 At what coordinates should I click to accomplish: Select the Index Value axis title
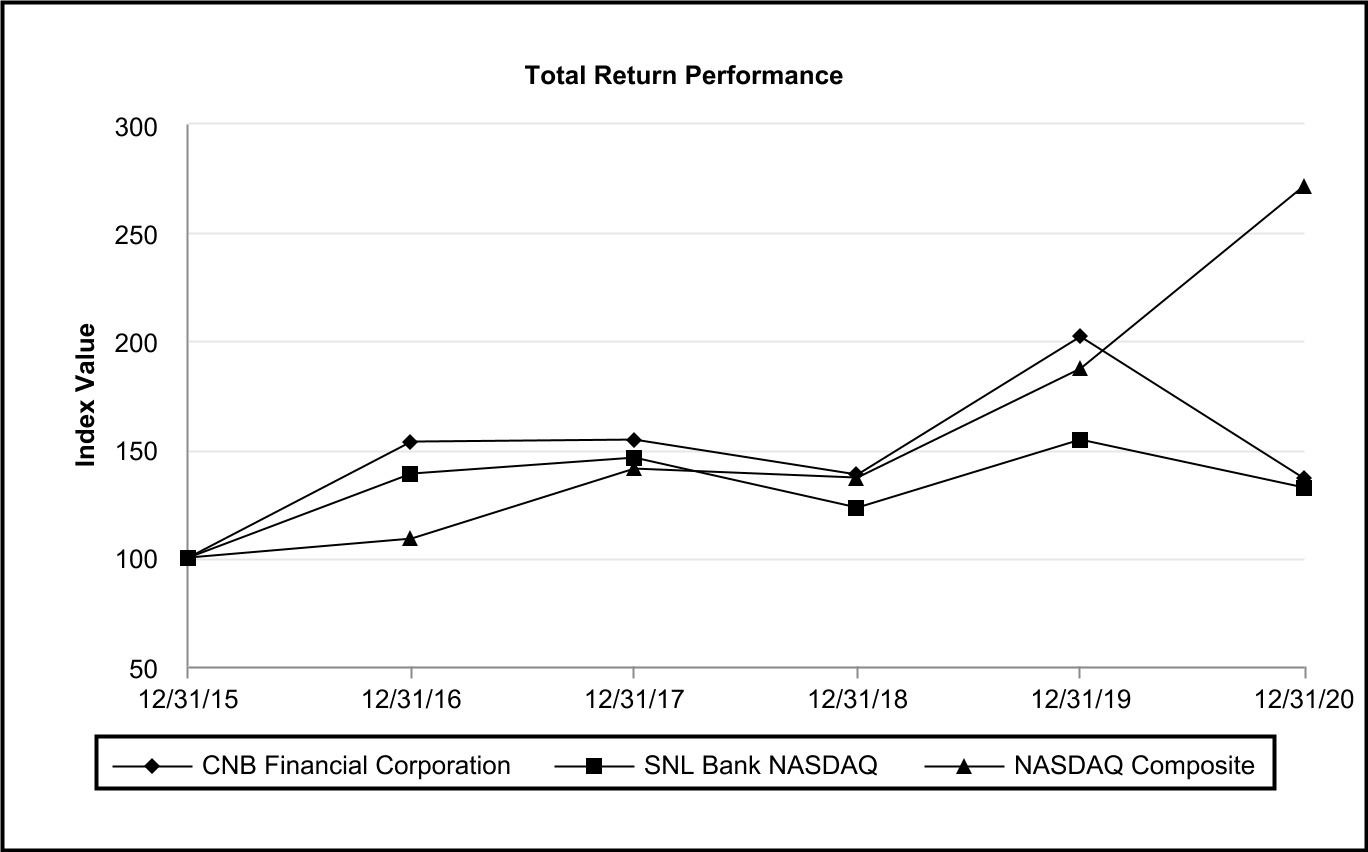coord(87,395)
